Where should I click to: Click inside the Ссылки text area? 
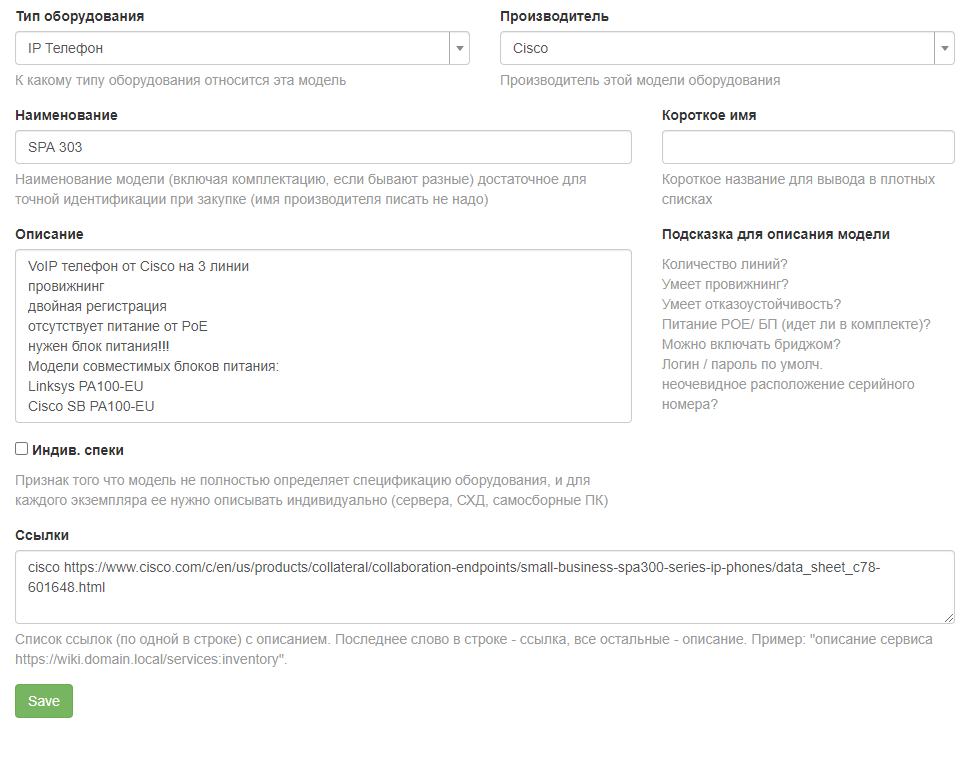[x=485, y=587]
